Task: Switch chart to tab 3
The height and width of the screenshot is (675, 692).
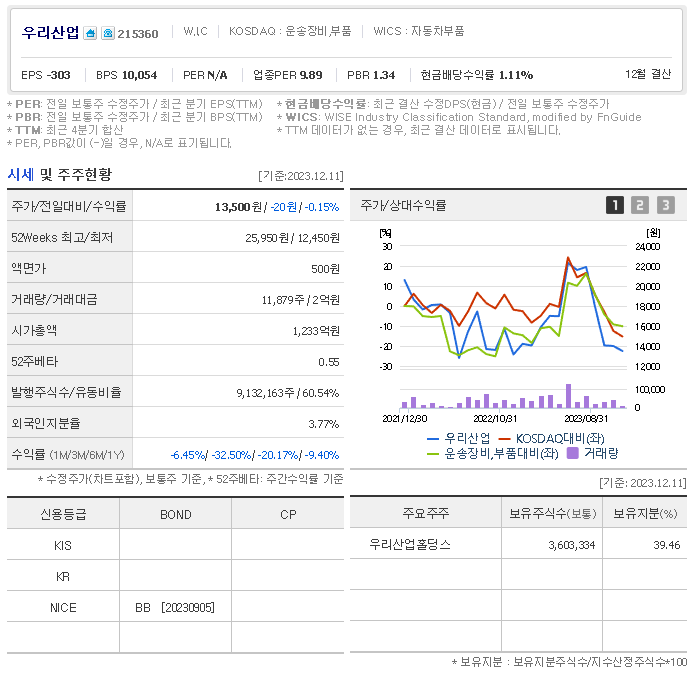Action: click(666, 205)
